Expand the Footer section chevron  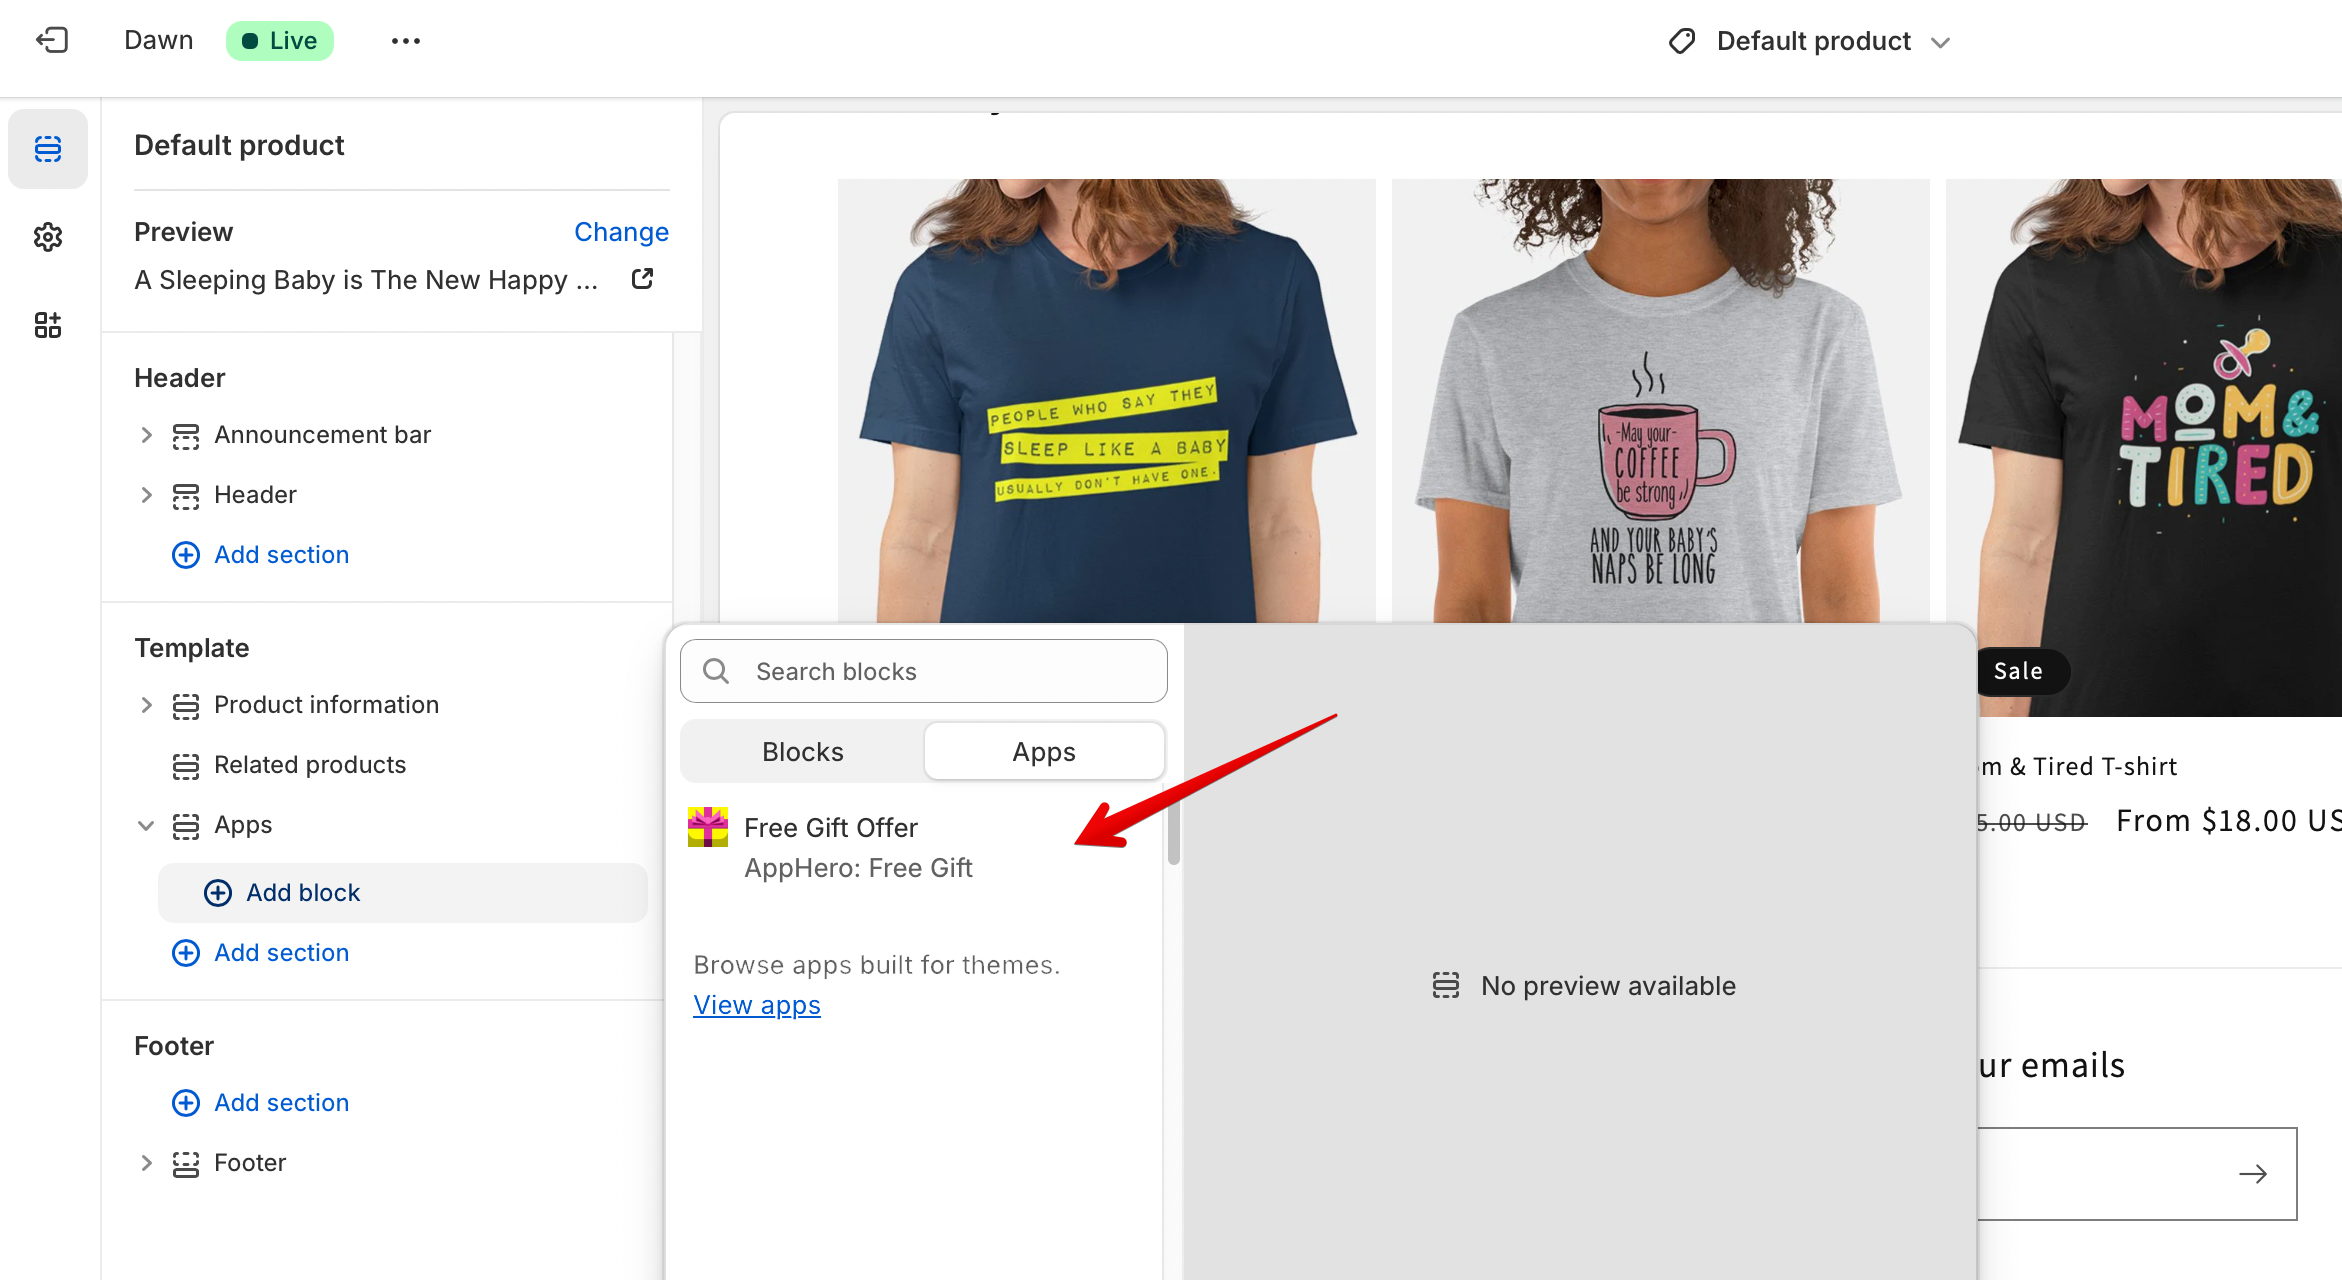click(146, 1163)
